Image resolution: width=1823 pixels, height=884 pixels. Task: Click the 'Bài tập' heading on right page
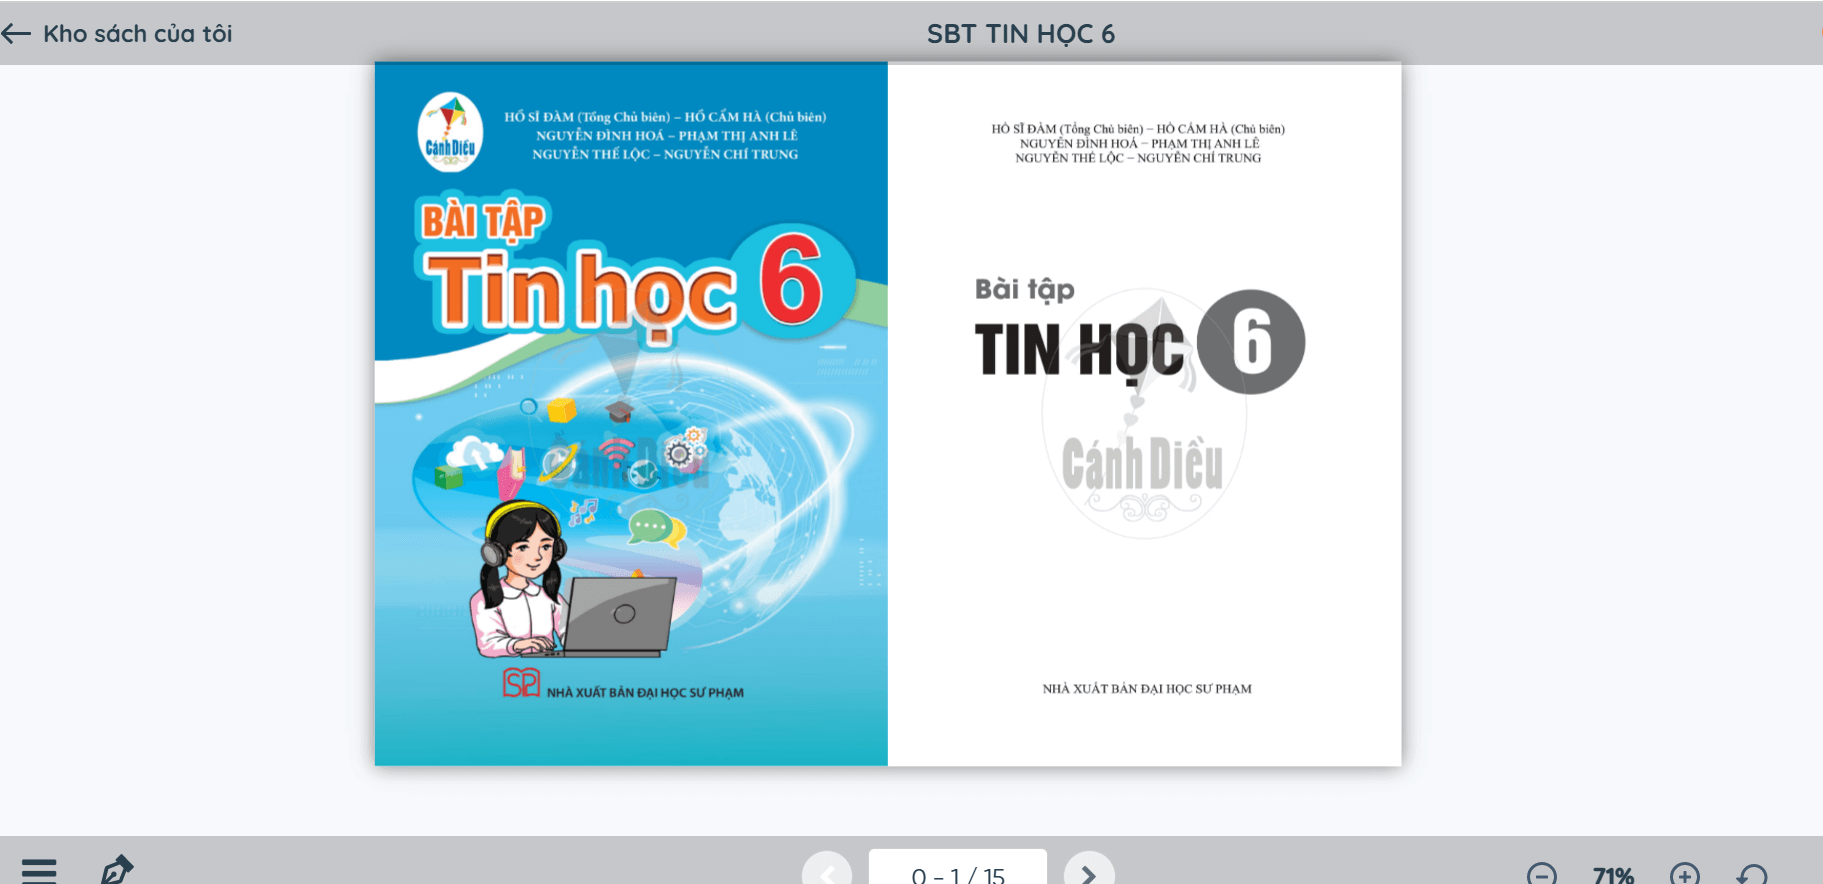coord(1025,290)
